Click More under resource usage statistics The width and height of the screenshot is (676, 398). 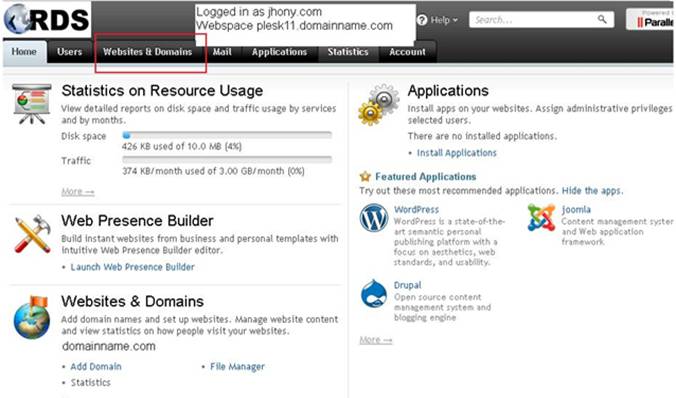click(x=78, y=191)
